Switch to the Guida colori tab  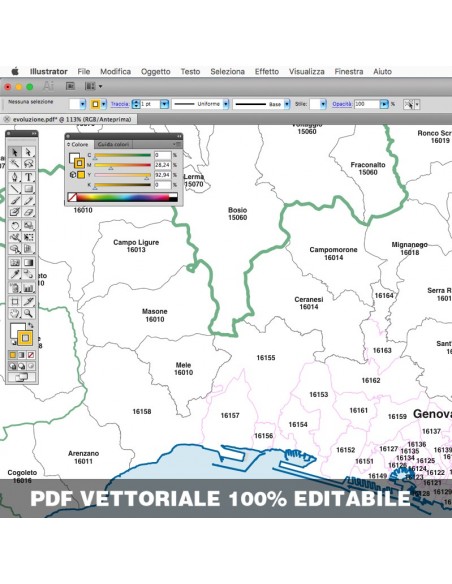pyautogui.click(x=113, y=145)
